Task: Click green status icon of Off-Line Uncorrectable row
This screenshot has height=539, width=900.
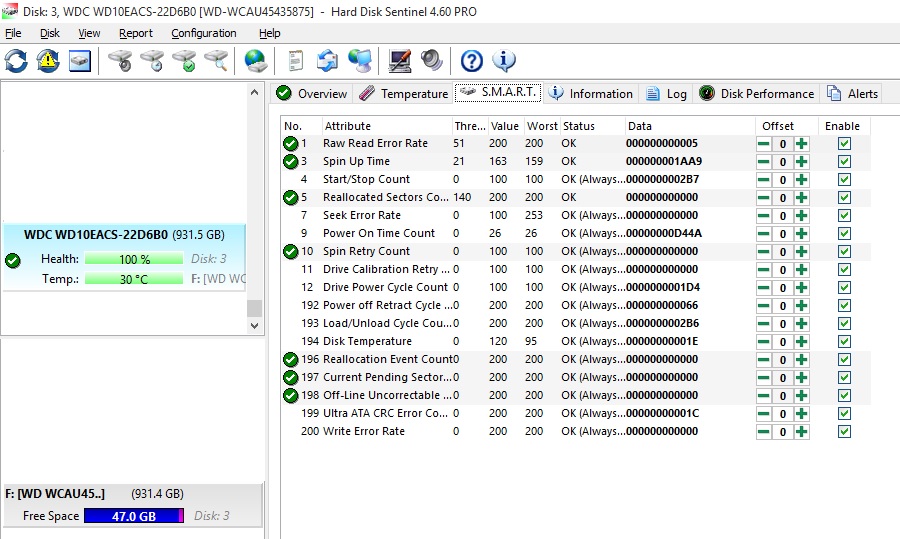Action: coord(290,395)
